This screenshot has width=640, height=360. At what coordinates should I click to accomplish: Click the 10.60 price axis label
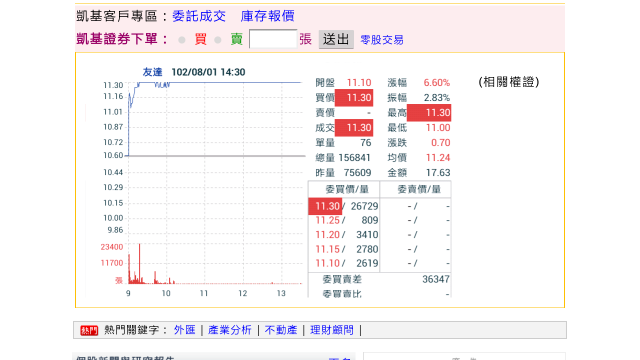(113, 156)
